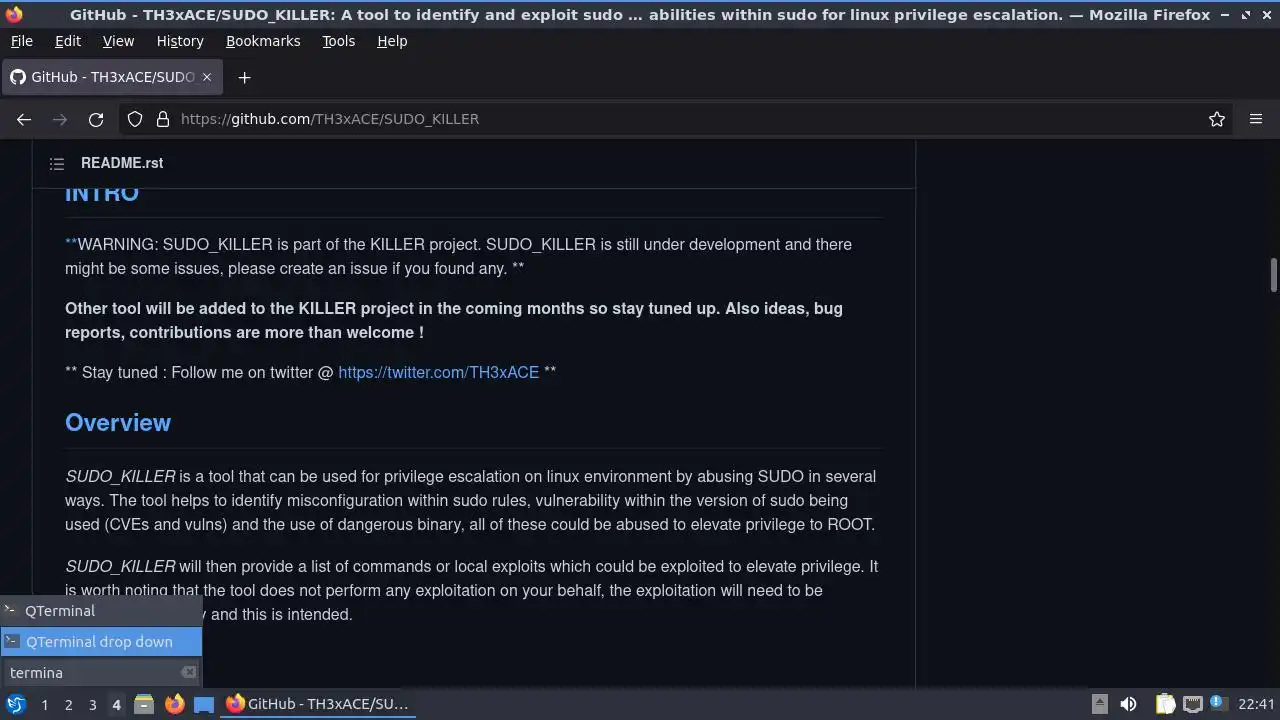Launch QTerminal drop down from results
This screenshot has width=1280, height=720.
(101, 642)
